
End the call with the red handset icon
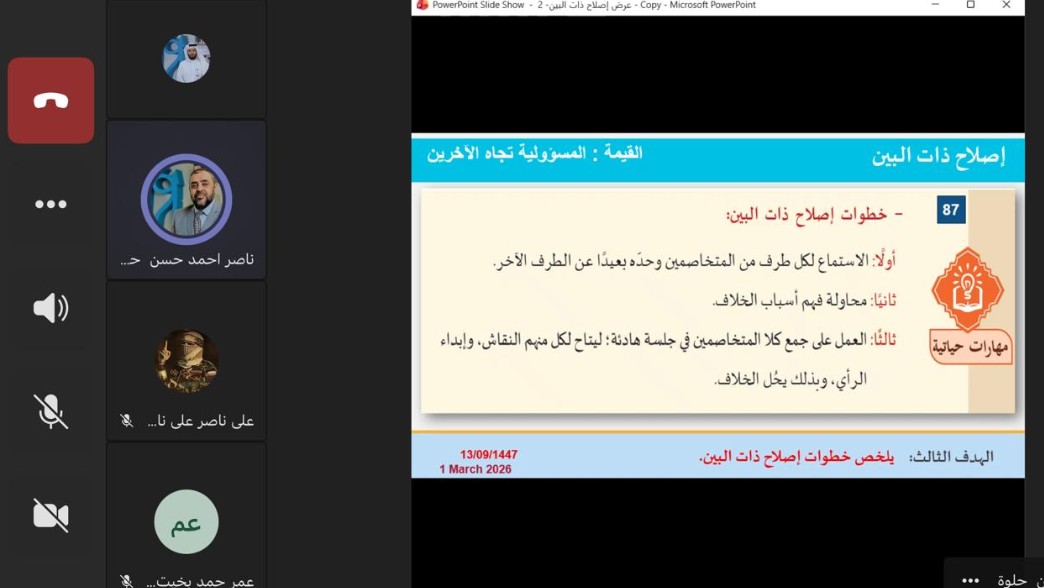[x=50, y=100]
